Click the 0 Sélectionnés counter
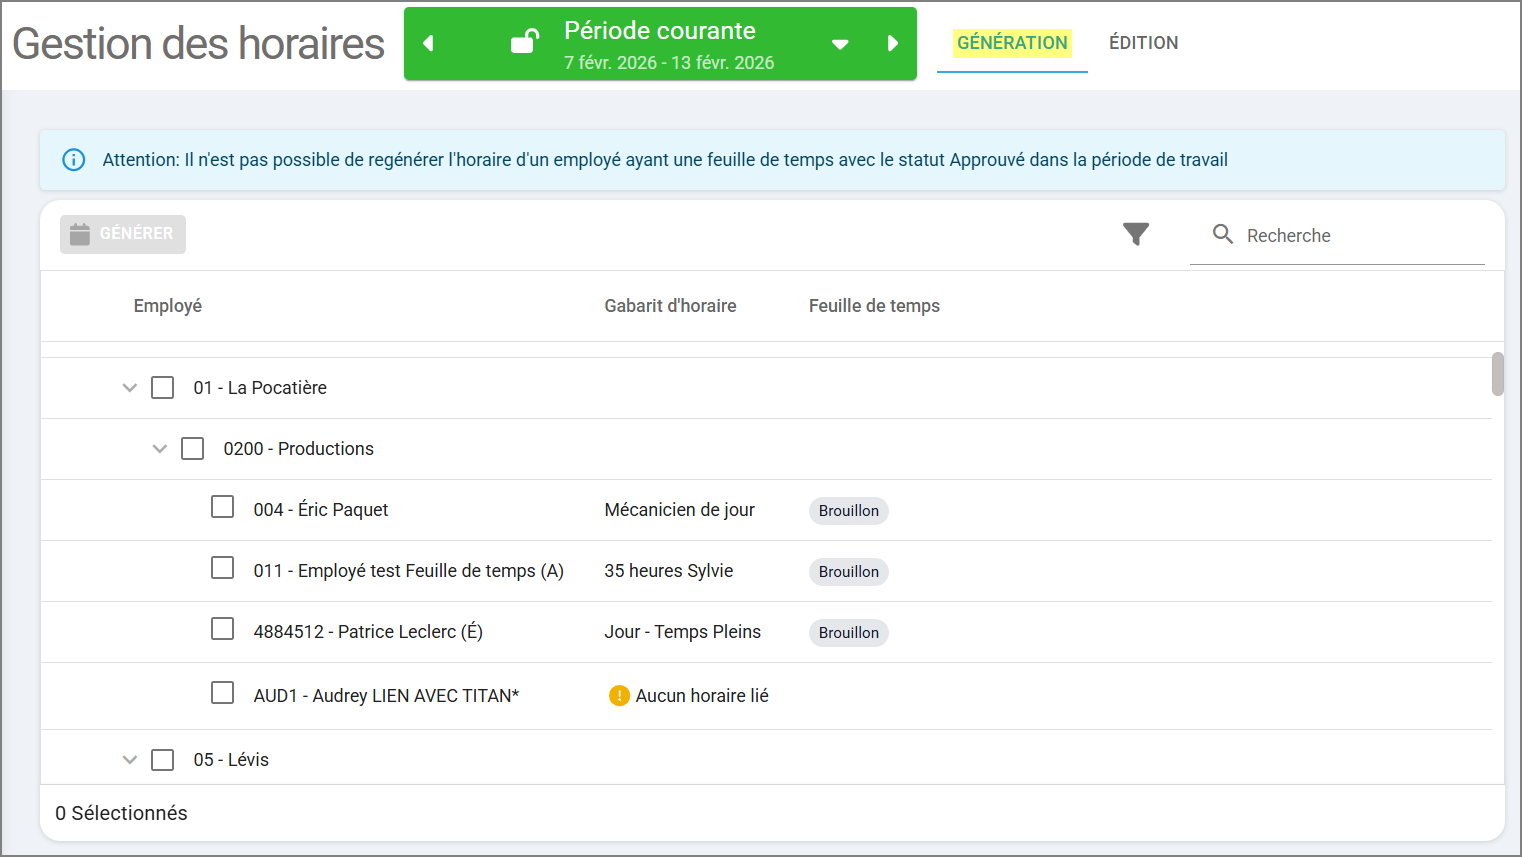Image resolution: width=1522 pixels, height=857 pixels. [x=121, y=814]
